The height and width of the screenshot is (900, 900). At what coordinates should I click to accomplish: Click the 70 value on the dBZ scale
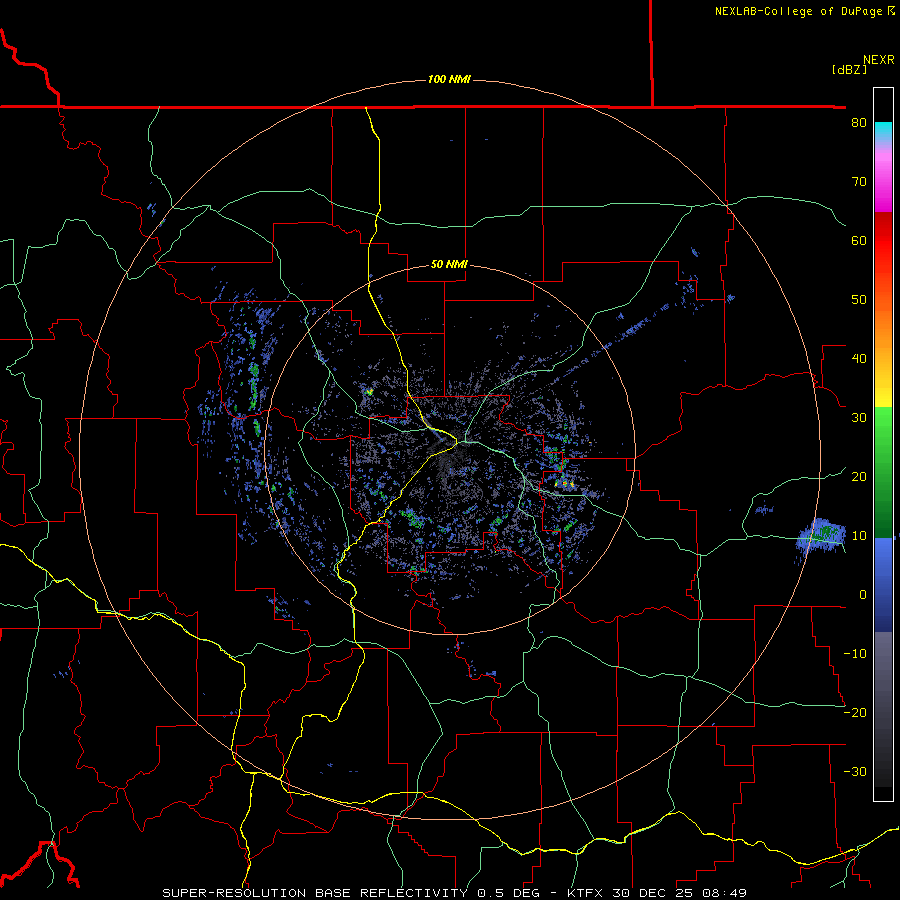pyautogui.click(x=859, y=181)
